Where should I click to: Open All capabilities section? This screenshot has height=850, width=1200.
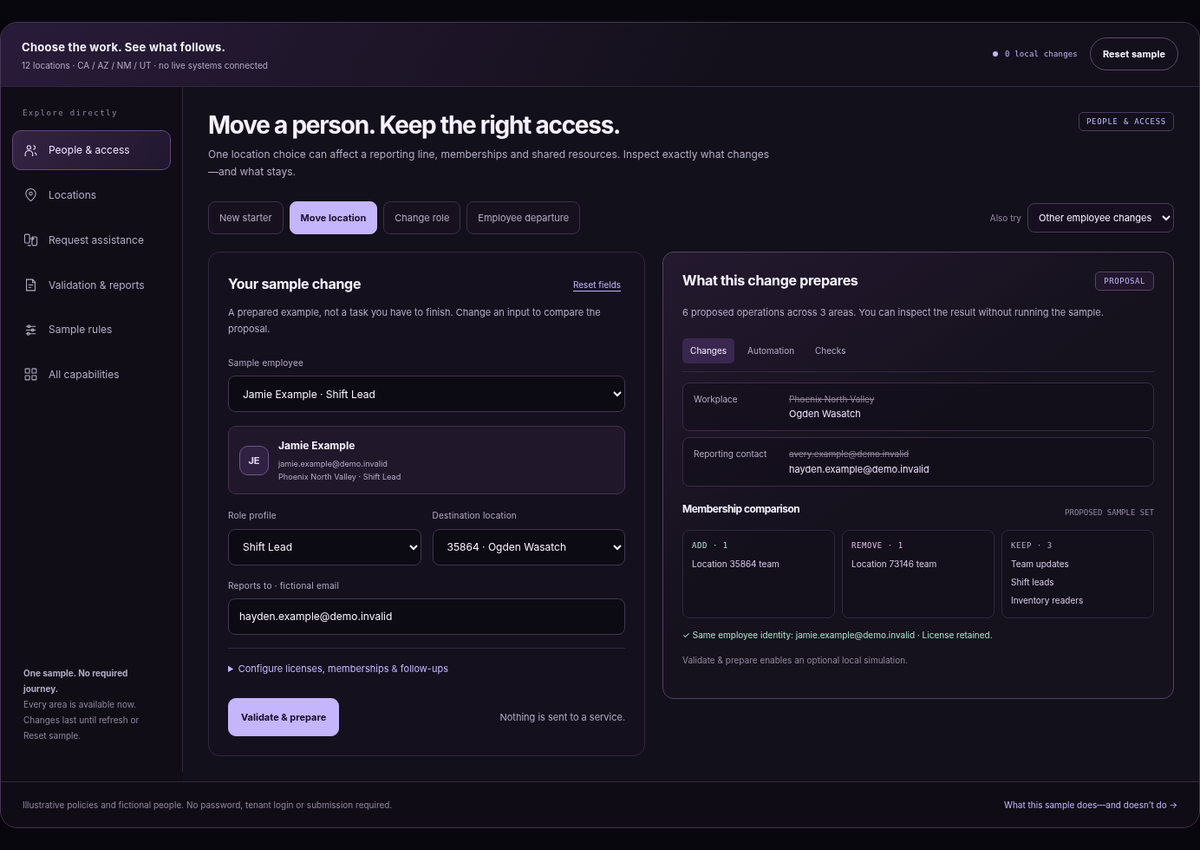(x=91, y=375)
